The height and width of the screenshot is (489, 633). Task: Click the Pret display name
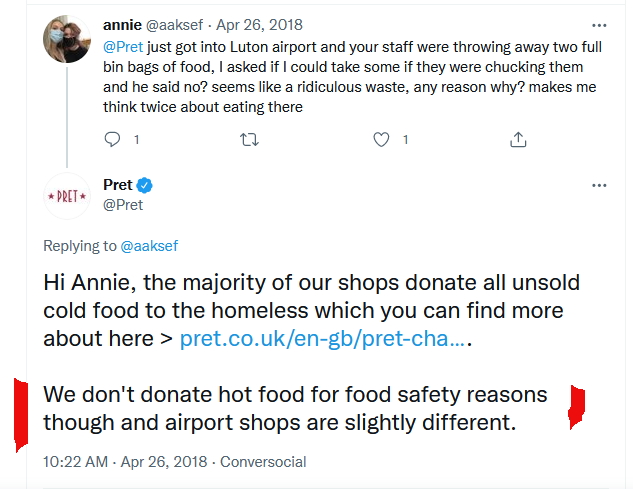(x=118, y=185)
